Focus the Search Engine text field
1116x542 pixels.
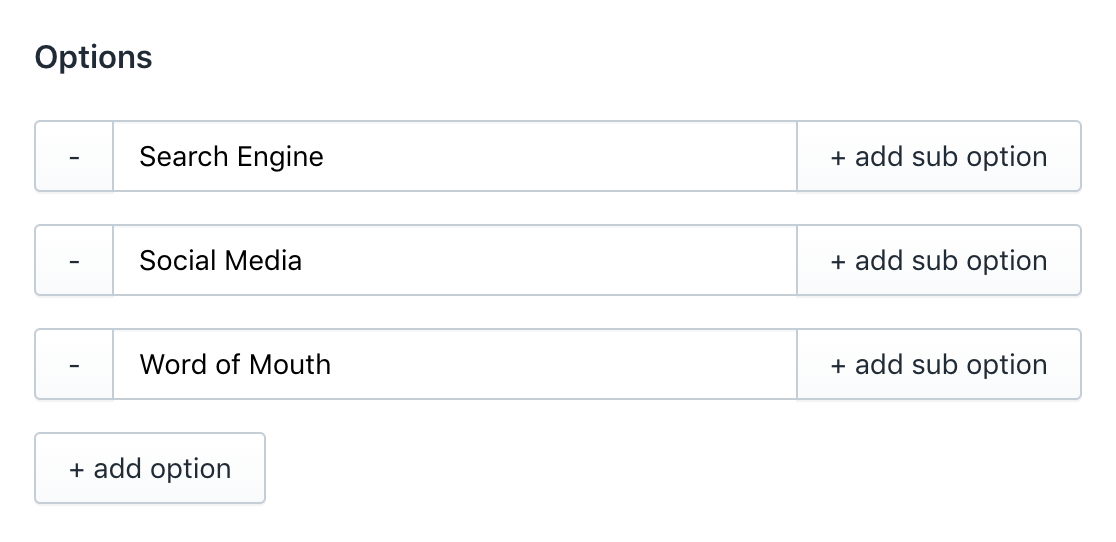click(454, 157)
